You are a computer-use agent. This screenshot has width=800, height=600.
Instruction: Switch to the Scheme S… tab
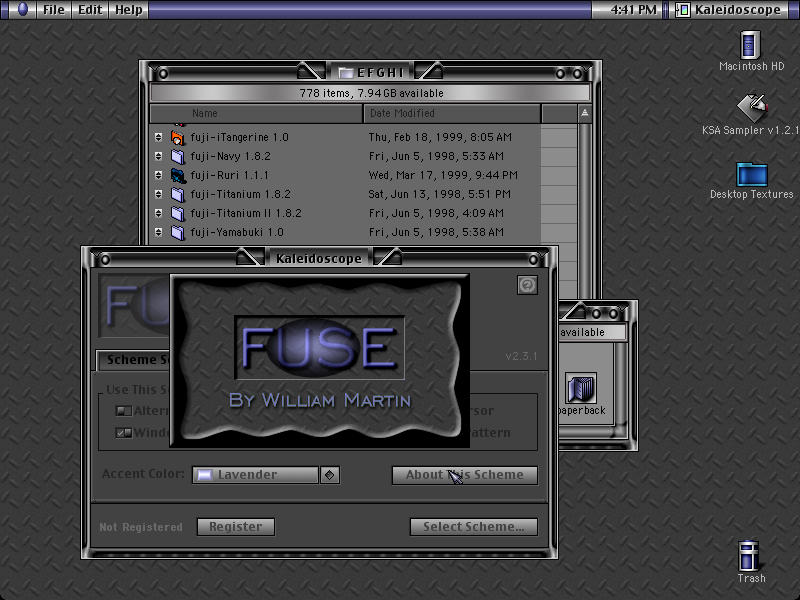tap(134, 360)
